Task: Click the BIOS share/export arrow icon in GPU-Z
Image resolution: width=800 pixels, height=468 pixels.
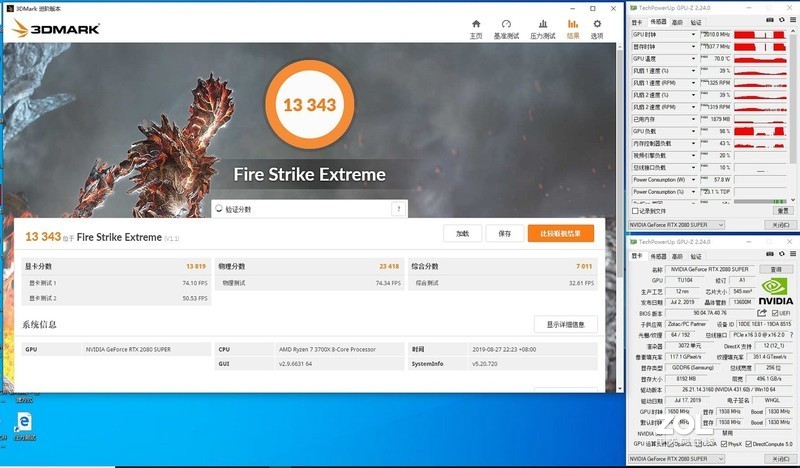Action: (x=762, y=313)
